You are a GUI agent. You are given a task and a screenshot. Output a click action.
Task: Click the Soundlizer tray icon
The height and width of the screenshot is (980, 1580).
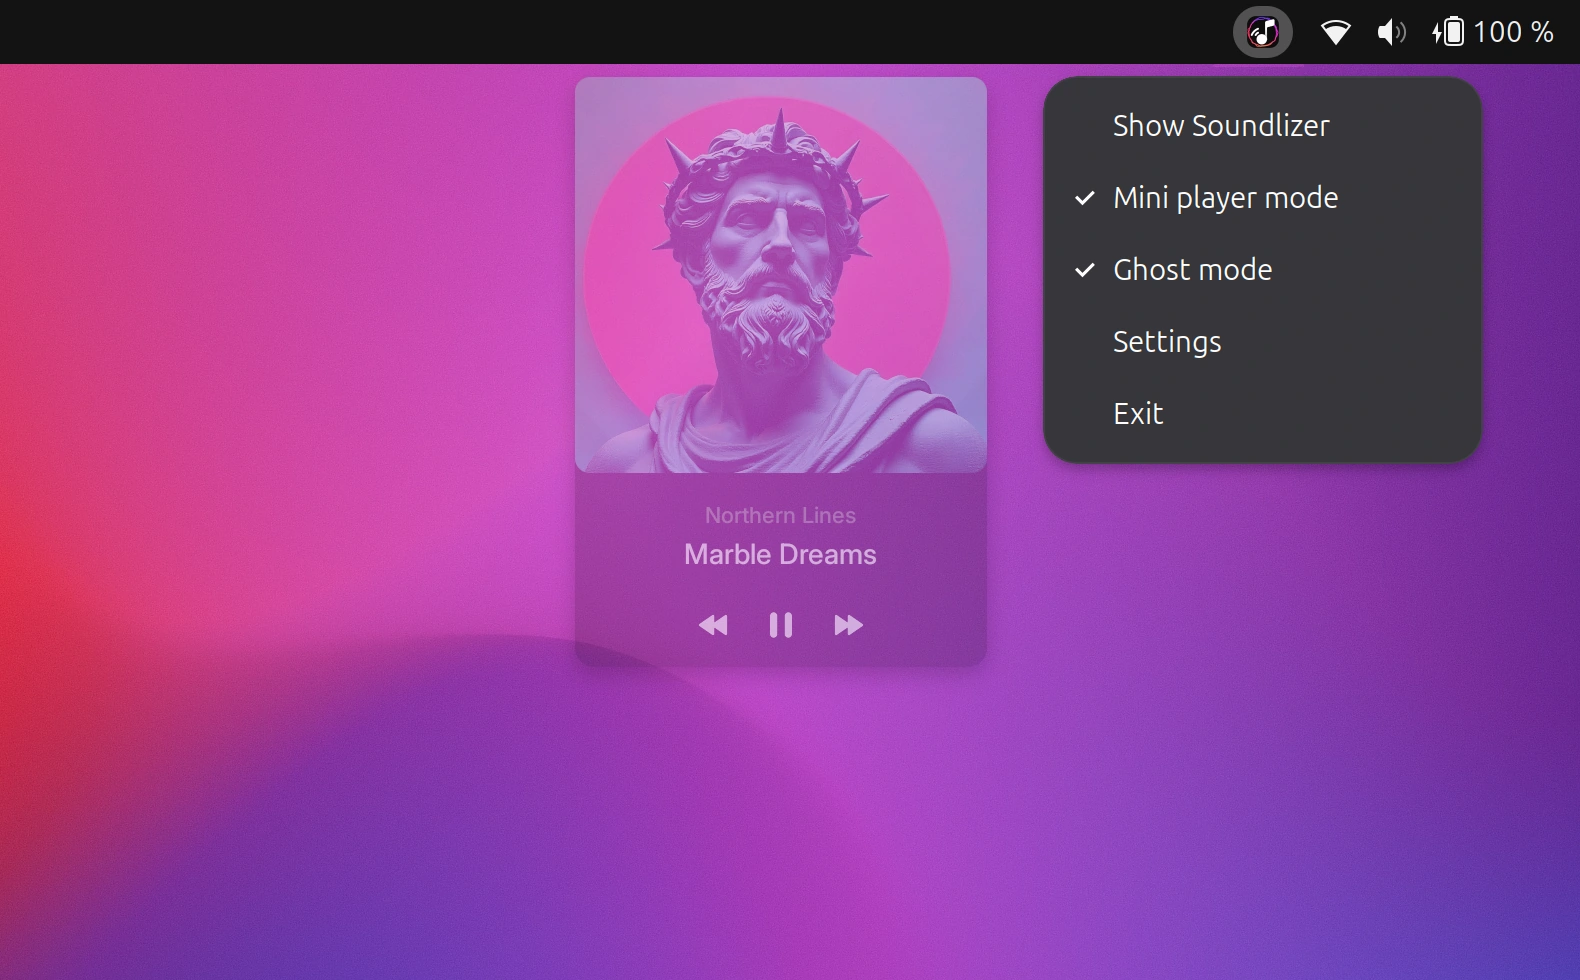coord(1263,32)
